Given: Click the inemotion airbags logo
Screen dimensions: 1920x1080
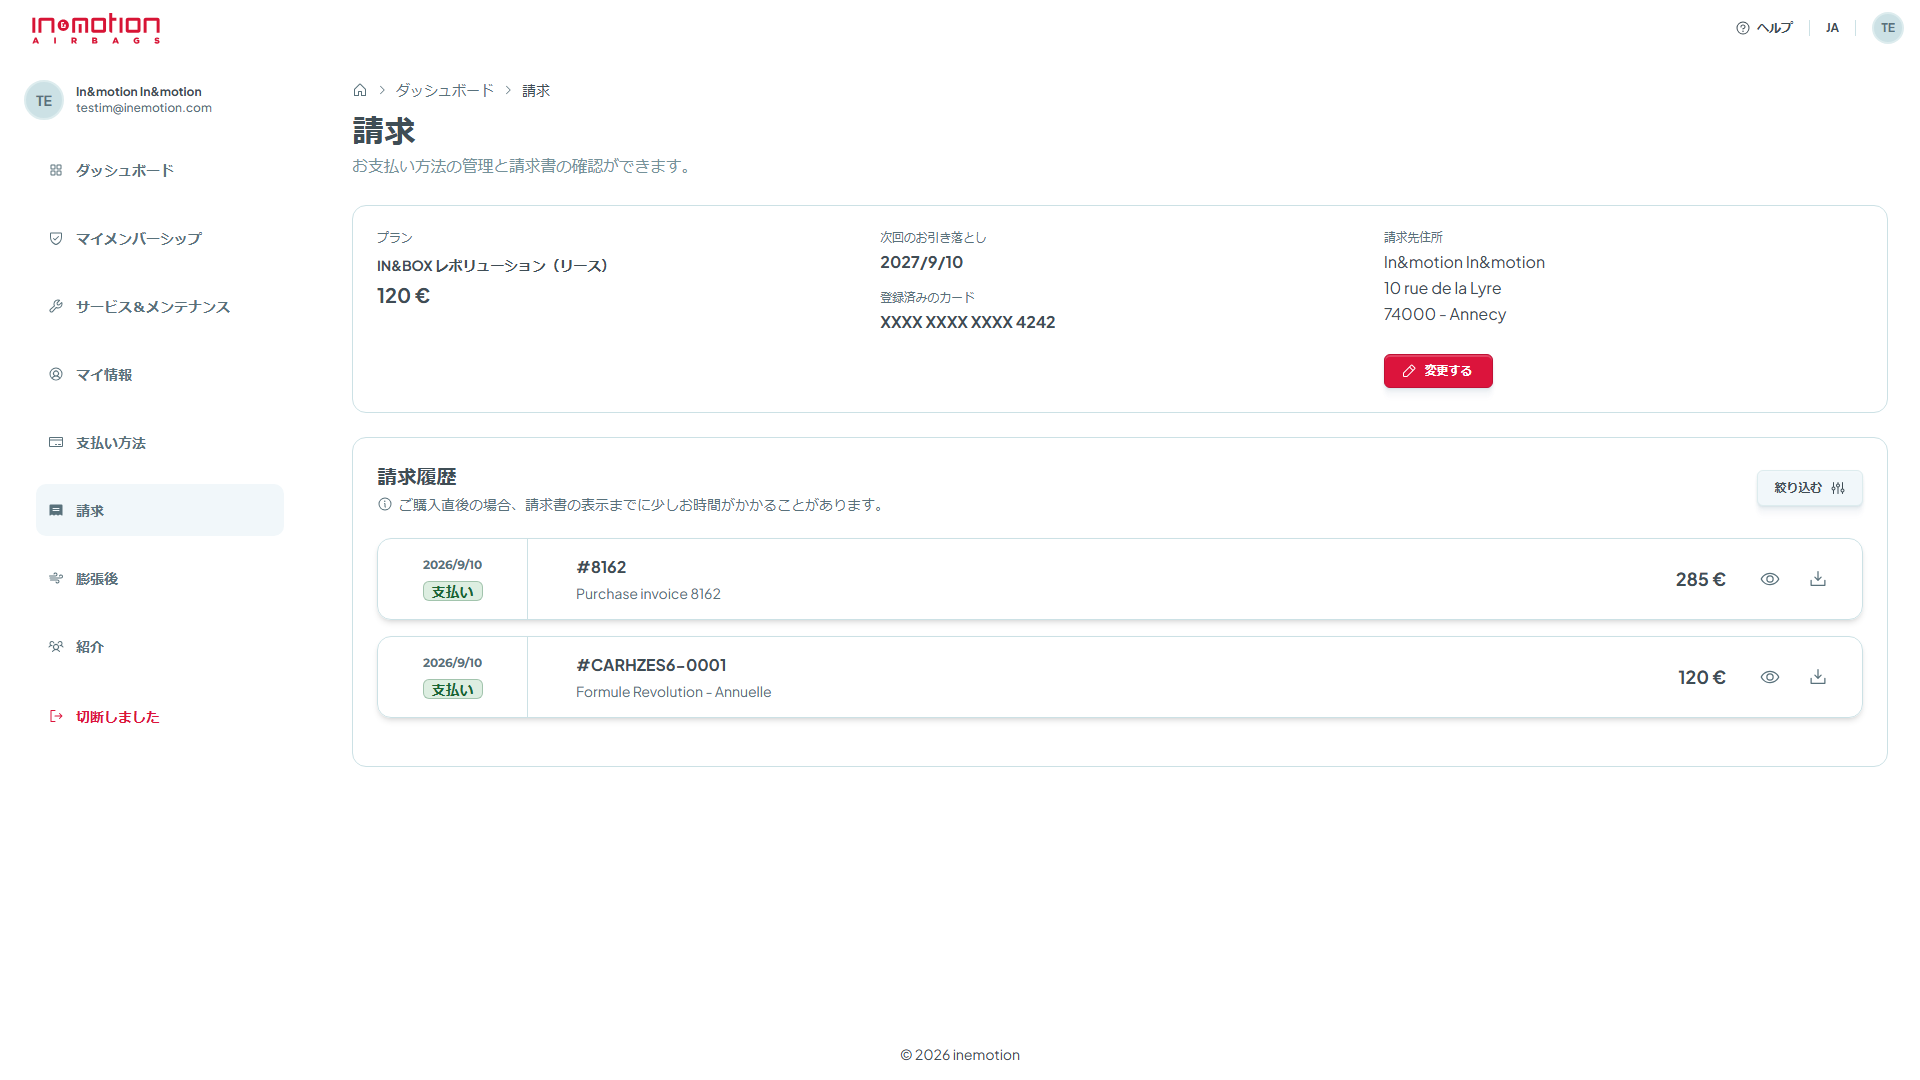Looking at the screenshot, I should pos(96,28).
